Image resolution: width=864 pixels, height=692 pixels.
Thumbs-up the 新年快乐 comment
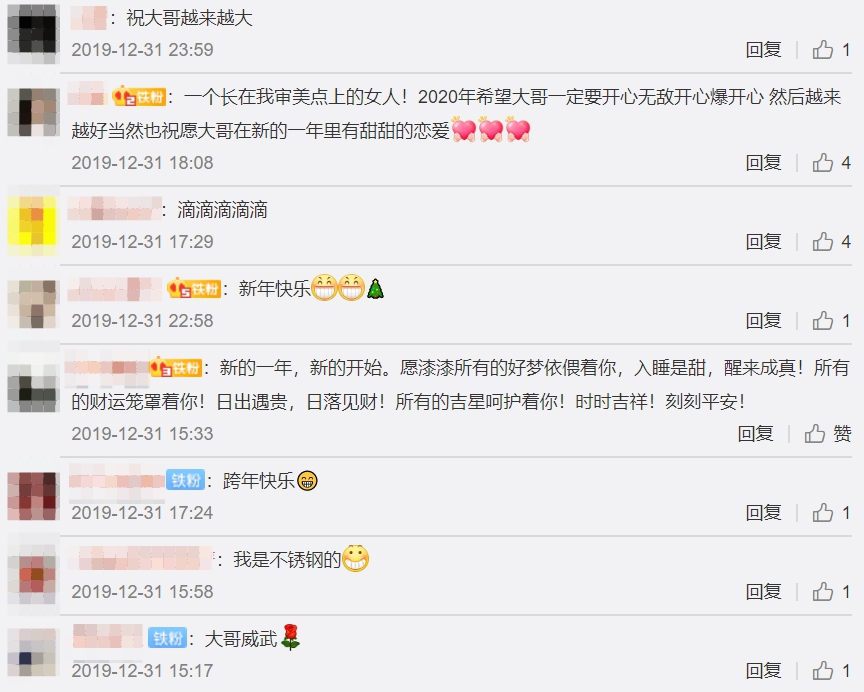(x=831, y=321)
